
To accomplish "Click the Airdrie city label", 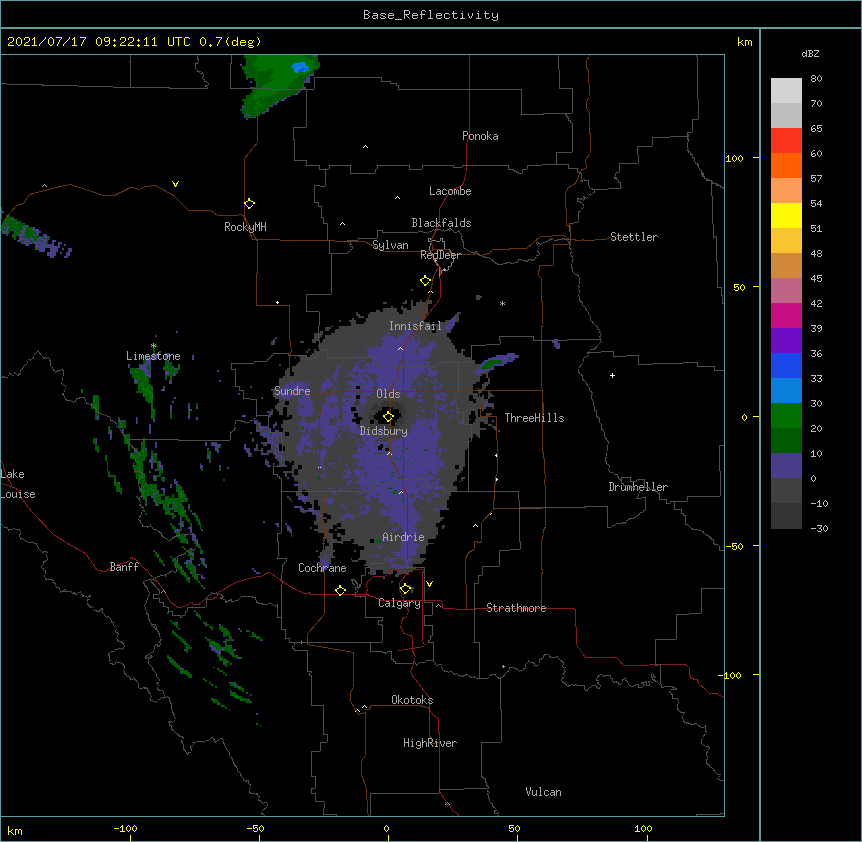I will click(x=404, y=537).
